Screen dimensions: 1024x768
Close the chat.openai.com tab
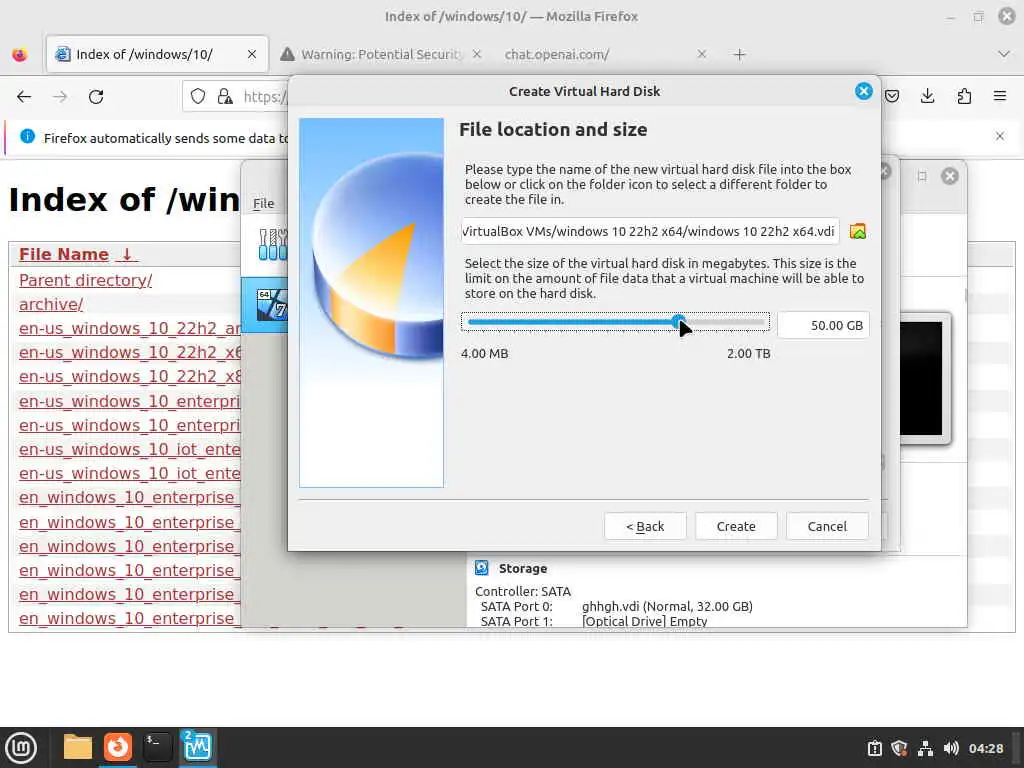[x=701, y=54]
